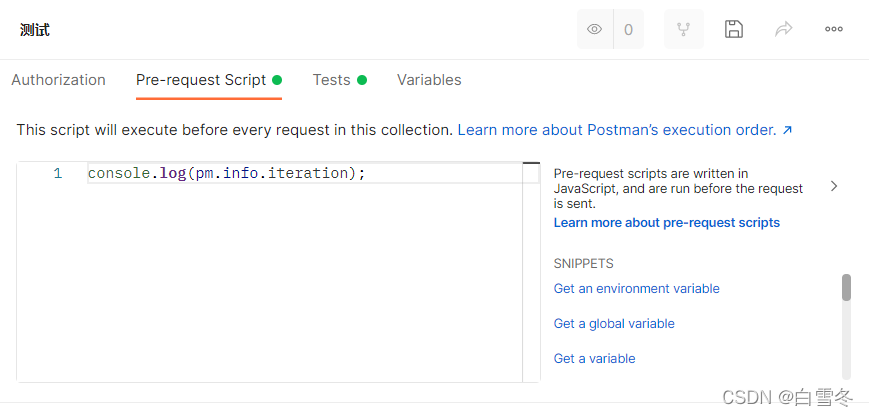Open the Tests tab
This screenshot has height=417, width=869.
click(331, 80)
